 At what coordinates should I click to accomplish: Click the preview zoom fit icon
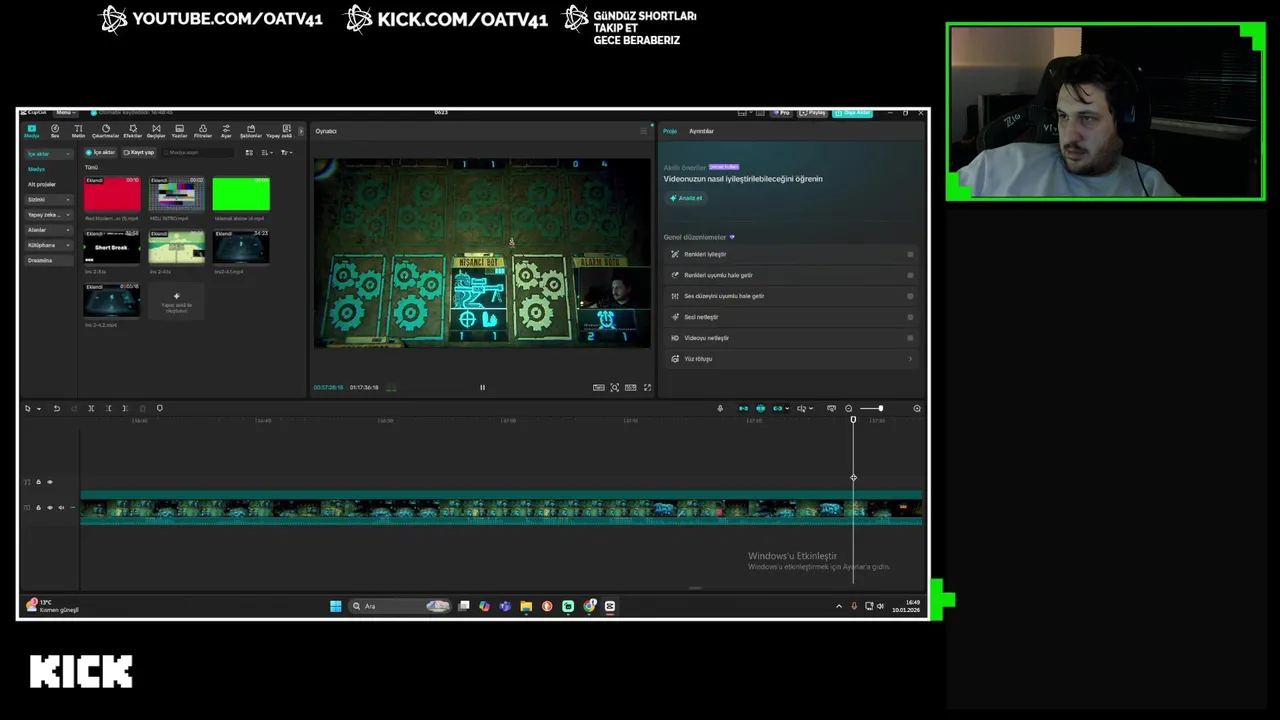615,387
